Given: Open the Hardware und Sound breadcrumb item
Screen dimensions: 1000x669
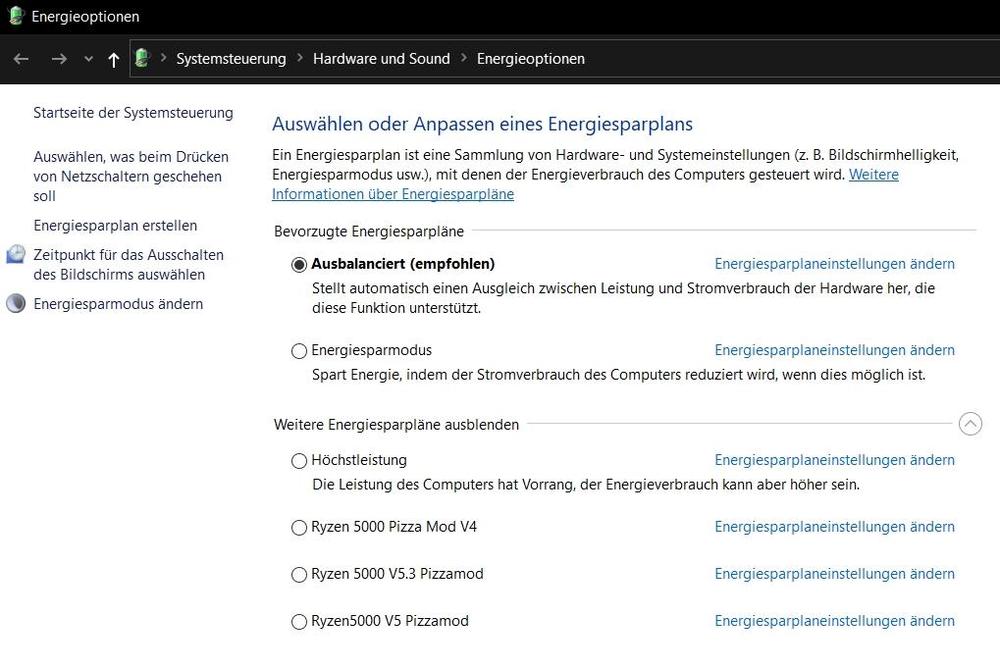Looking at the screenshot, I should [x=381, y=59].
